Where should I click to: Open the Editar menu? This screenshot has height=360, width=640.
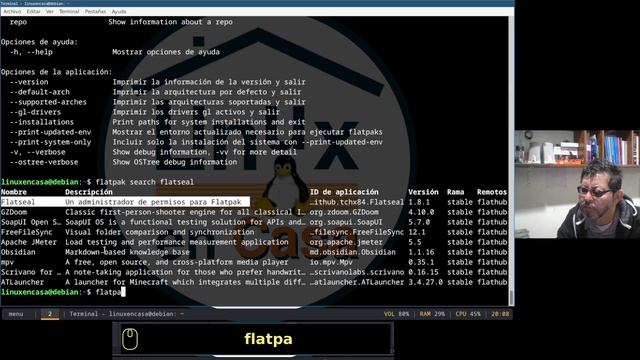[33, 11]
